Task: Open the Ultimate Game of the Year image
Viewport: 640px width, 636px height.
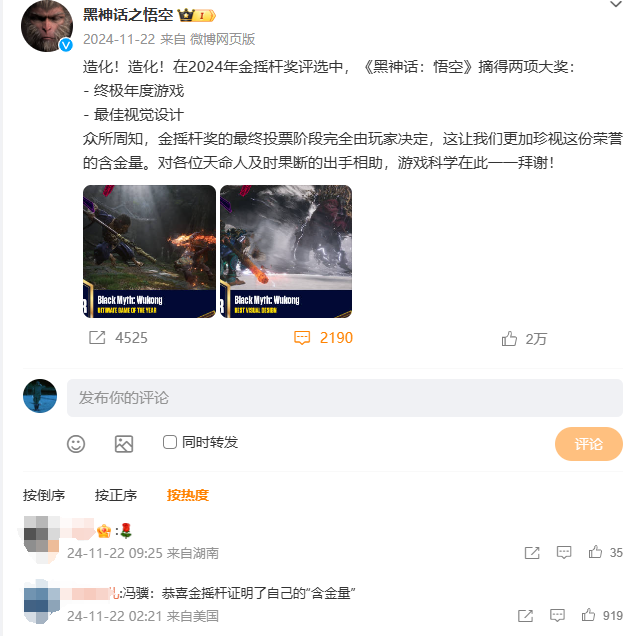Action: 149,251
